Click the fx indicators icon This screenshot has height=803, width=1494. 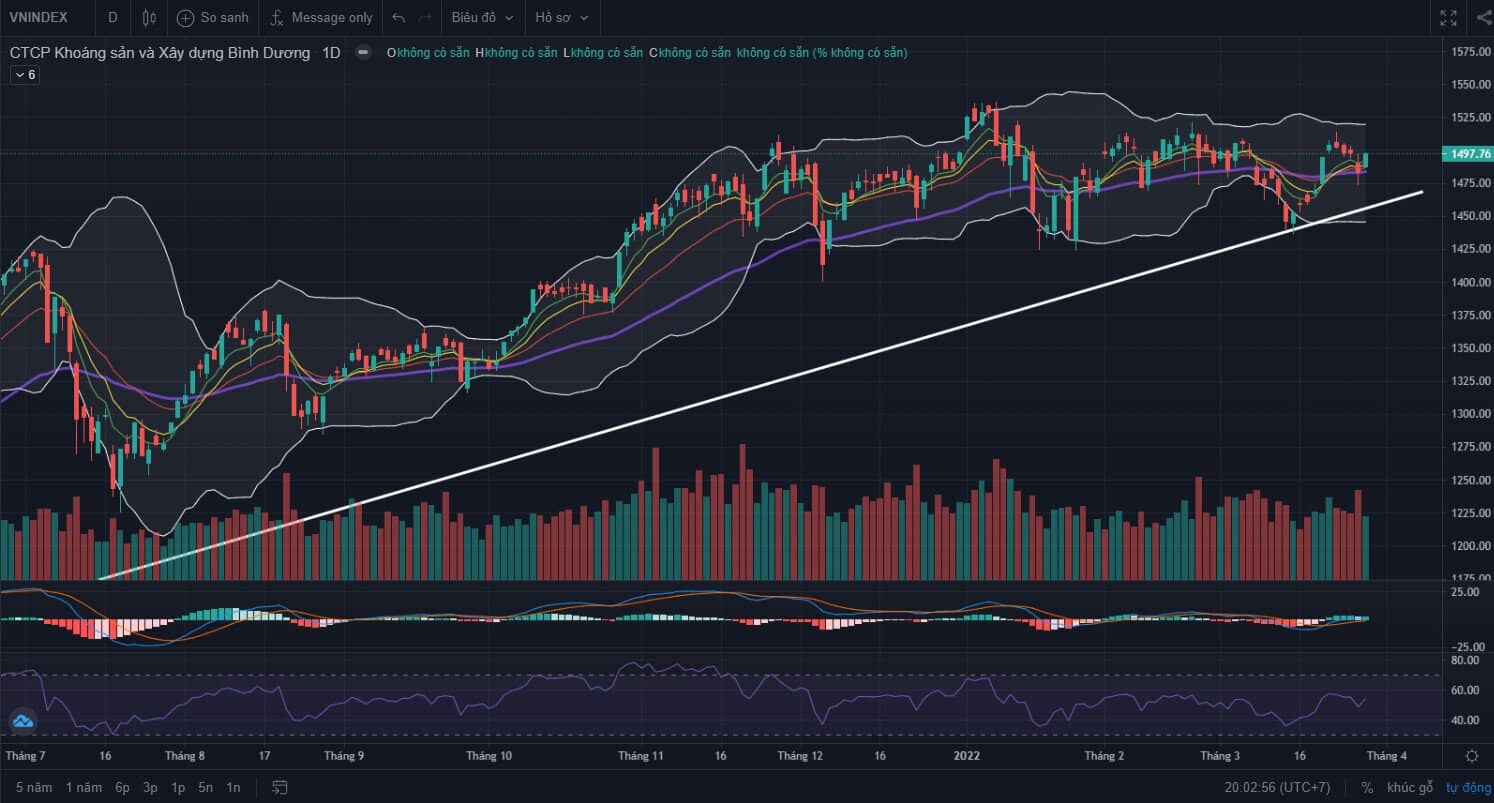(x=277, y=17)
